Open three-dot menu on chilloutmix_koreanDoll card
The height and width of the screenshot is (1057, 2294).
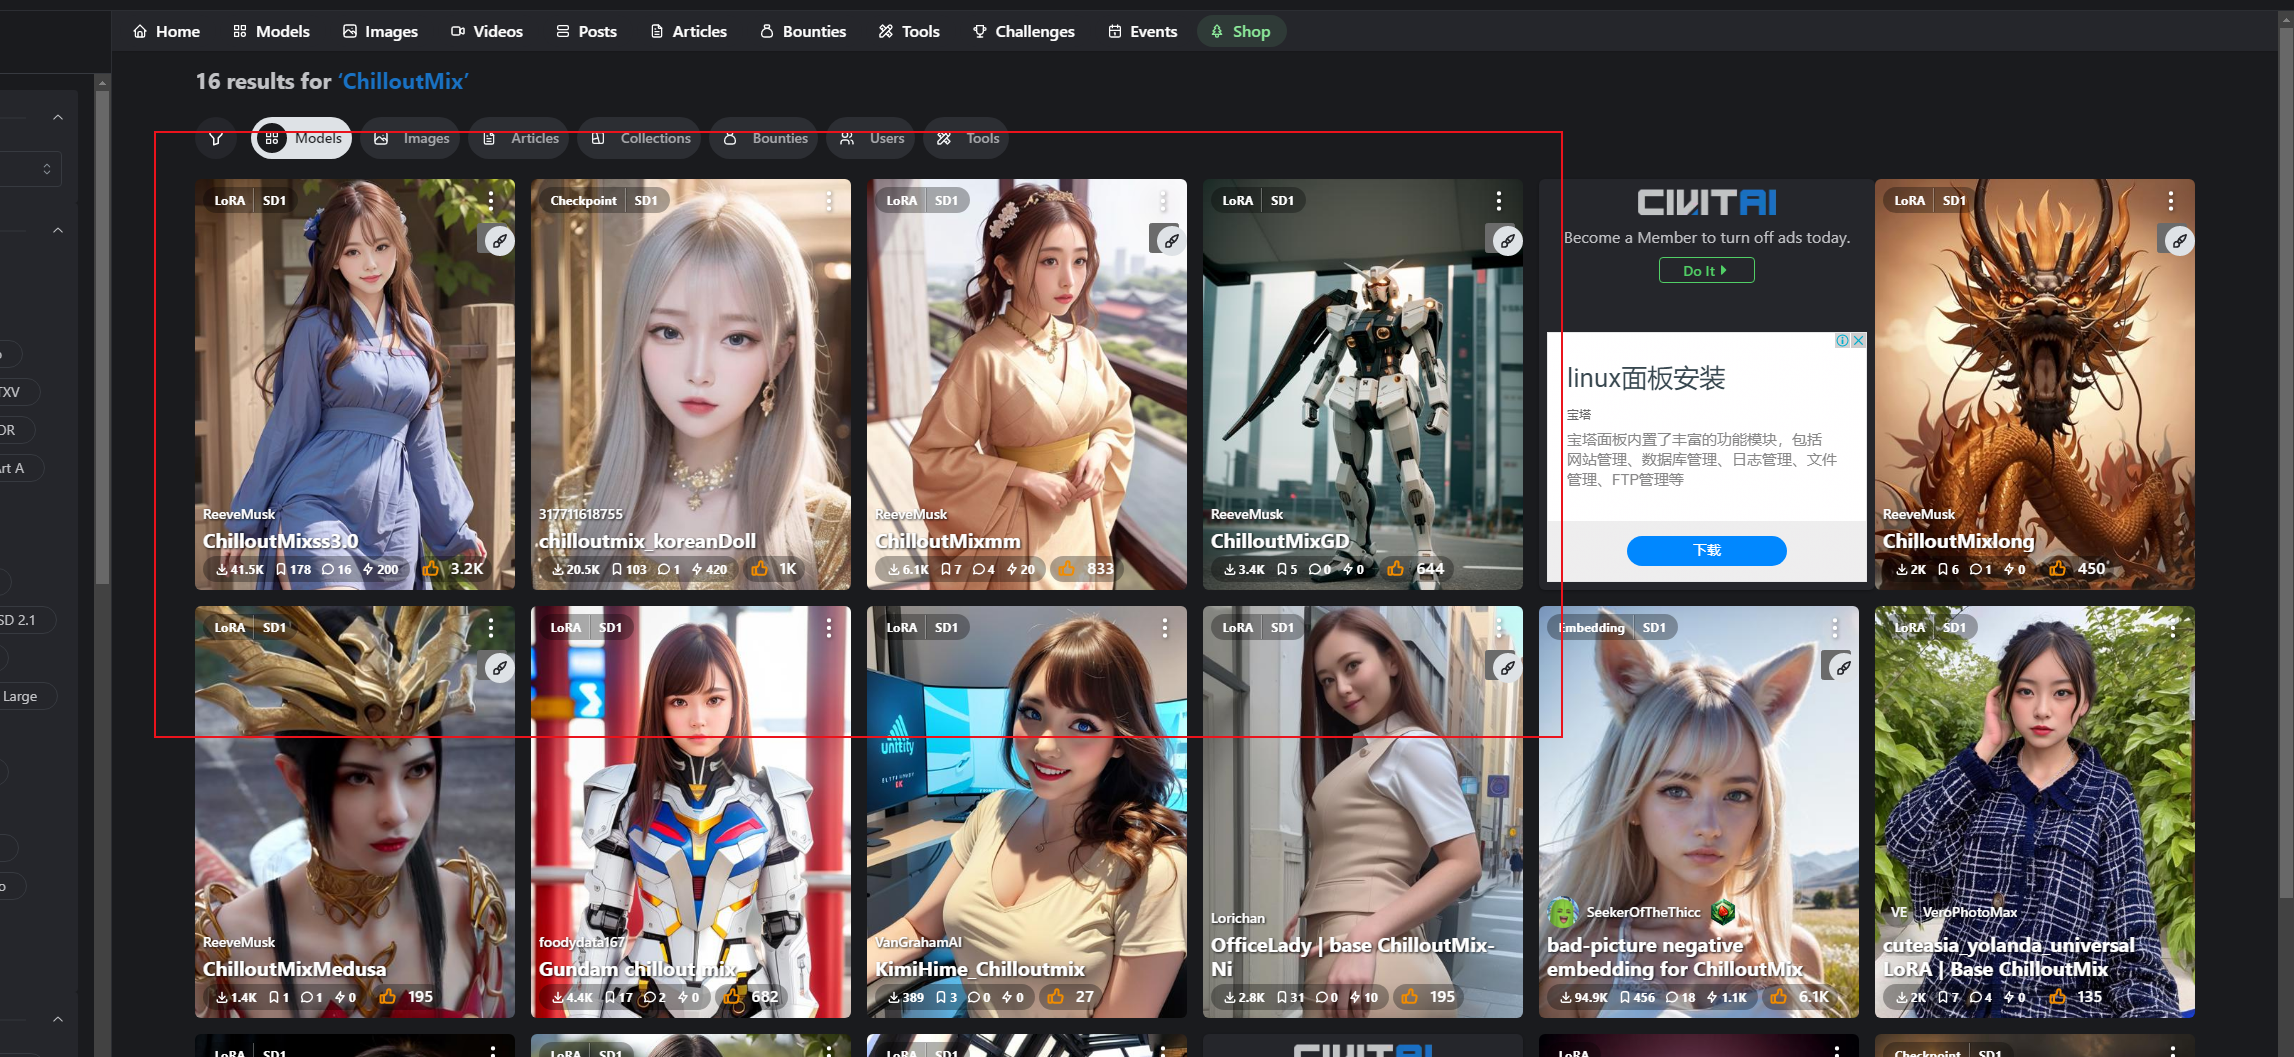click(x=828, y=201)
